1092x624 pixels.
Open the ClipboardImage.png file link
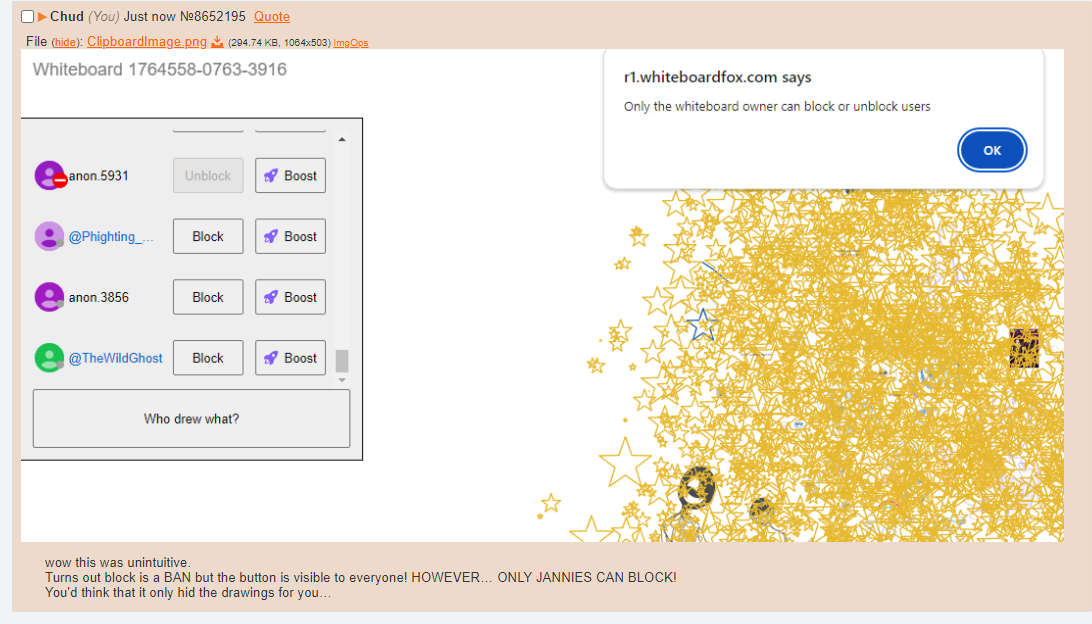click(147, 42)
